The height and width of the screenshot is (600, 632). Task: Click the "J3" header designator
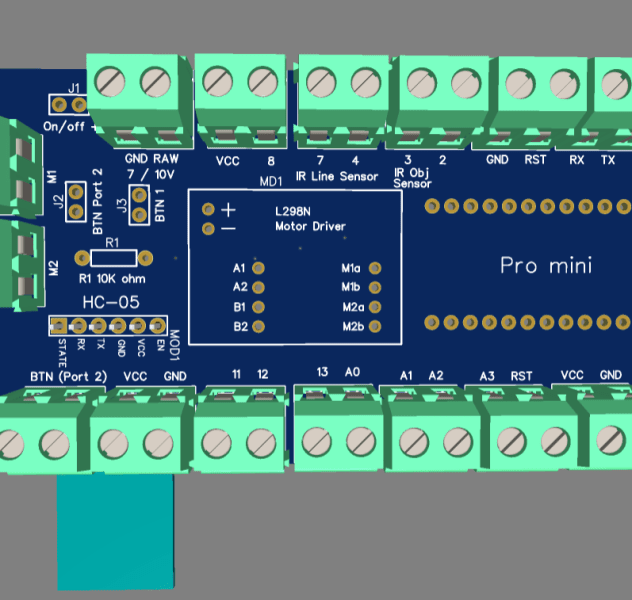coord(122,205)
